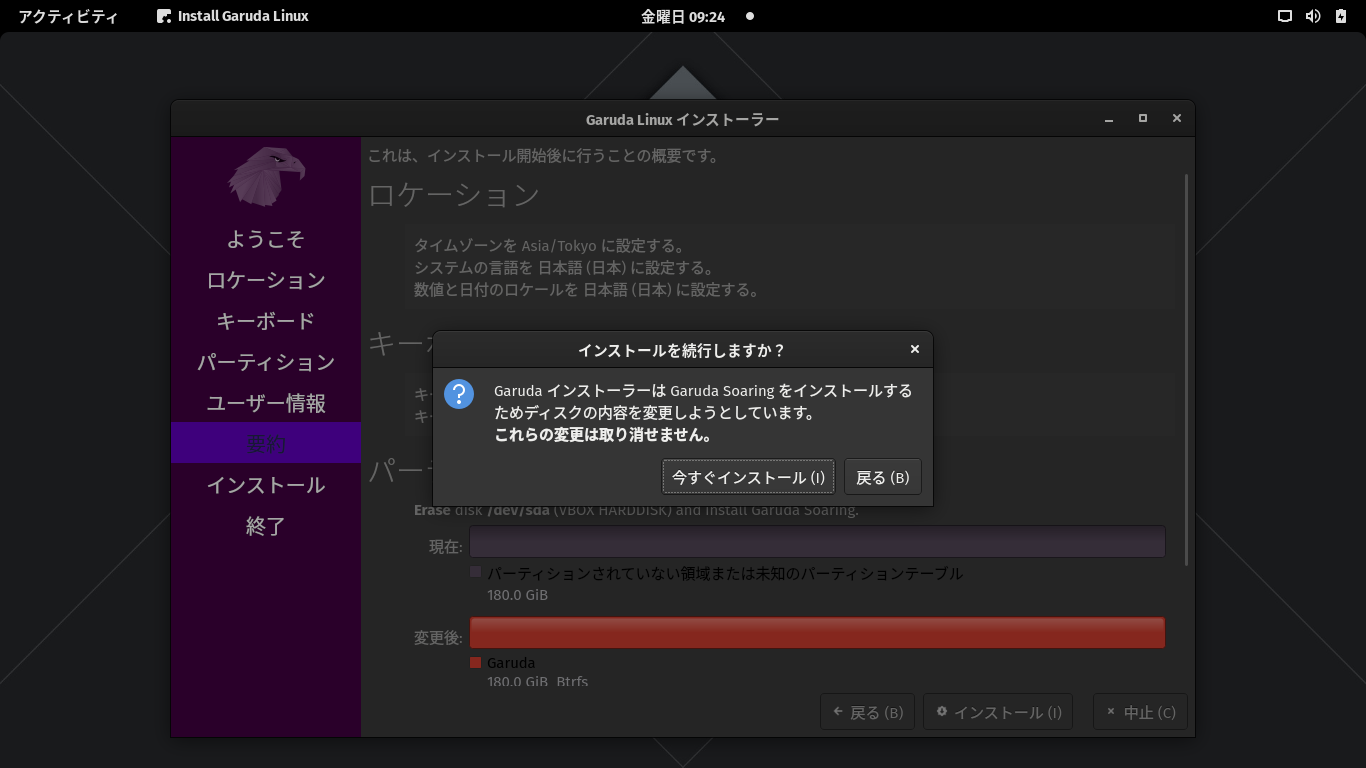The width and height of the screenshot is (1366, 768).
Task: Click text タイムゾーンを Asia/Tokyo に設定する
Action: 549,246
